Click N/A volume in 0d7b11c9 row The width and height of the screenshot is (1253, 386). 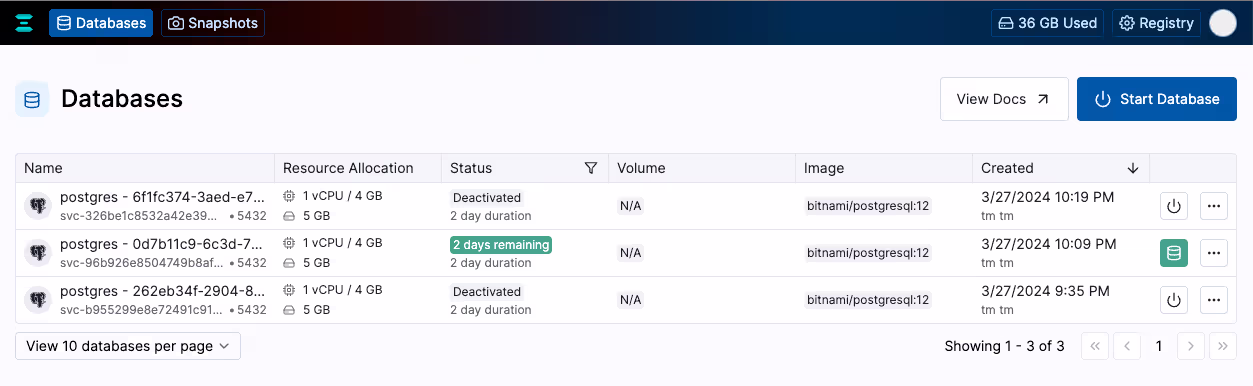(630, 253)
